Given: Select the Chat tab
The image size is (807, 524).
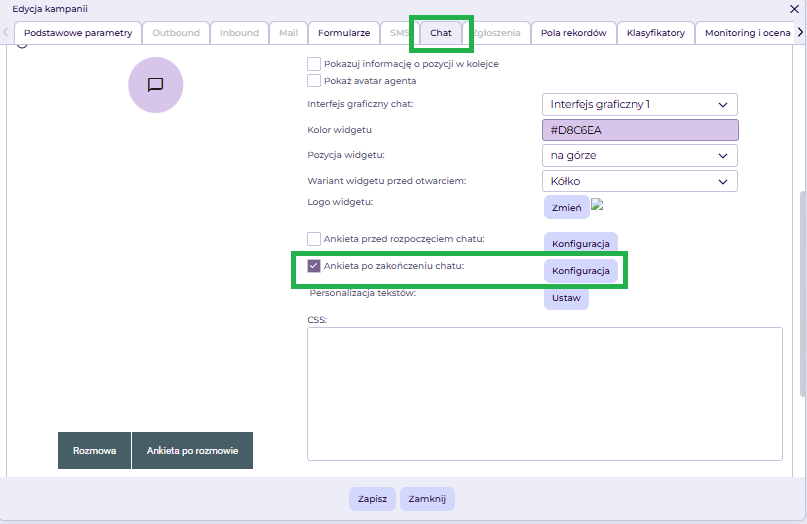Looking at the screenshot, I should tap(441, 33).
